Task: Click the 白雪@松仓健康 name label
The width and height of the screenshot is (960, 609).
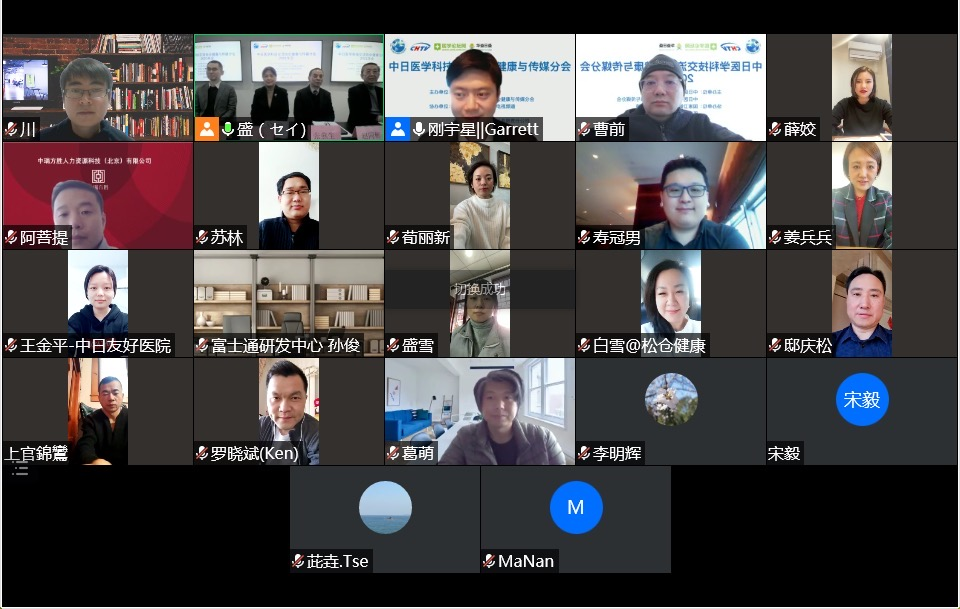Action: (x=649, y=346)
